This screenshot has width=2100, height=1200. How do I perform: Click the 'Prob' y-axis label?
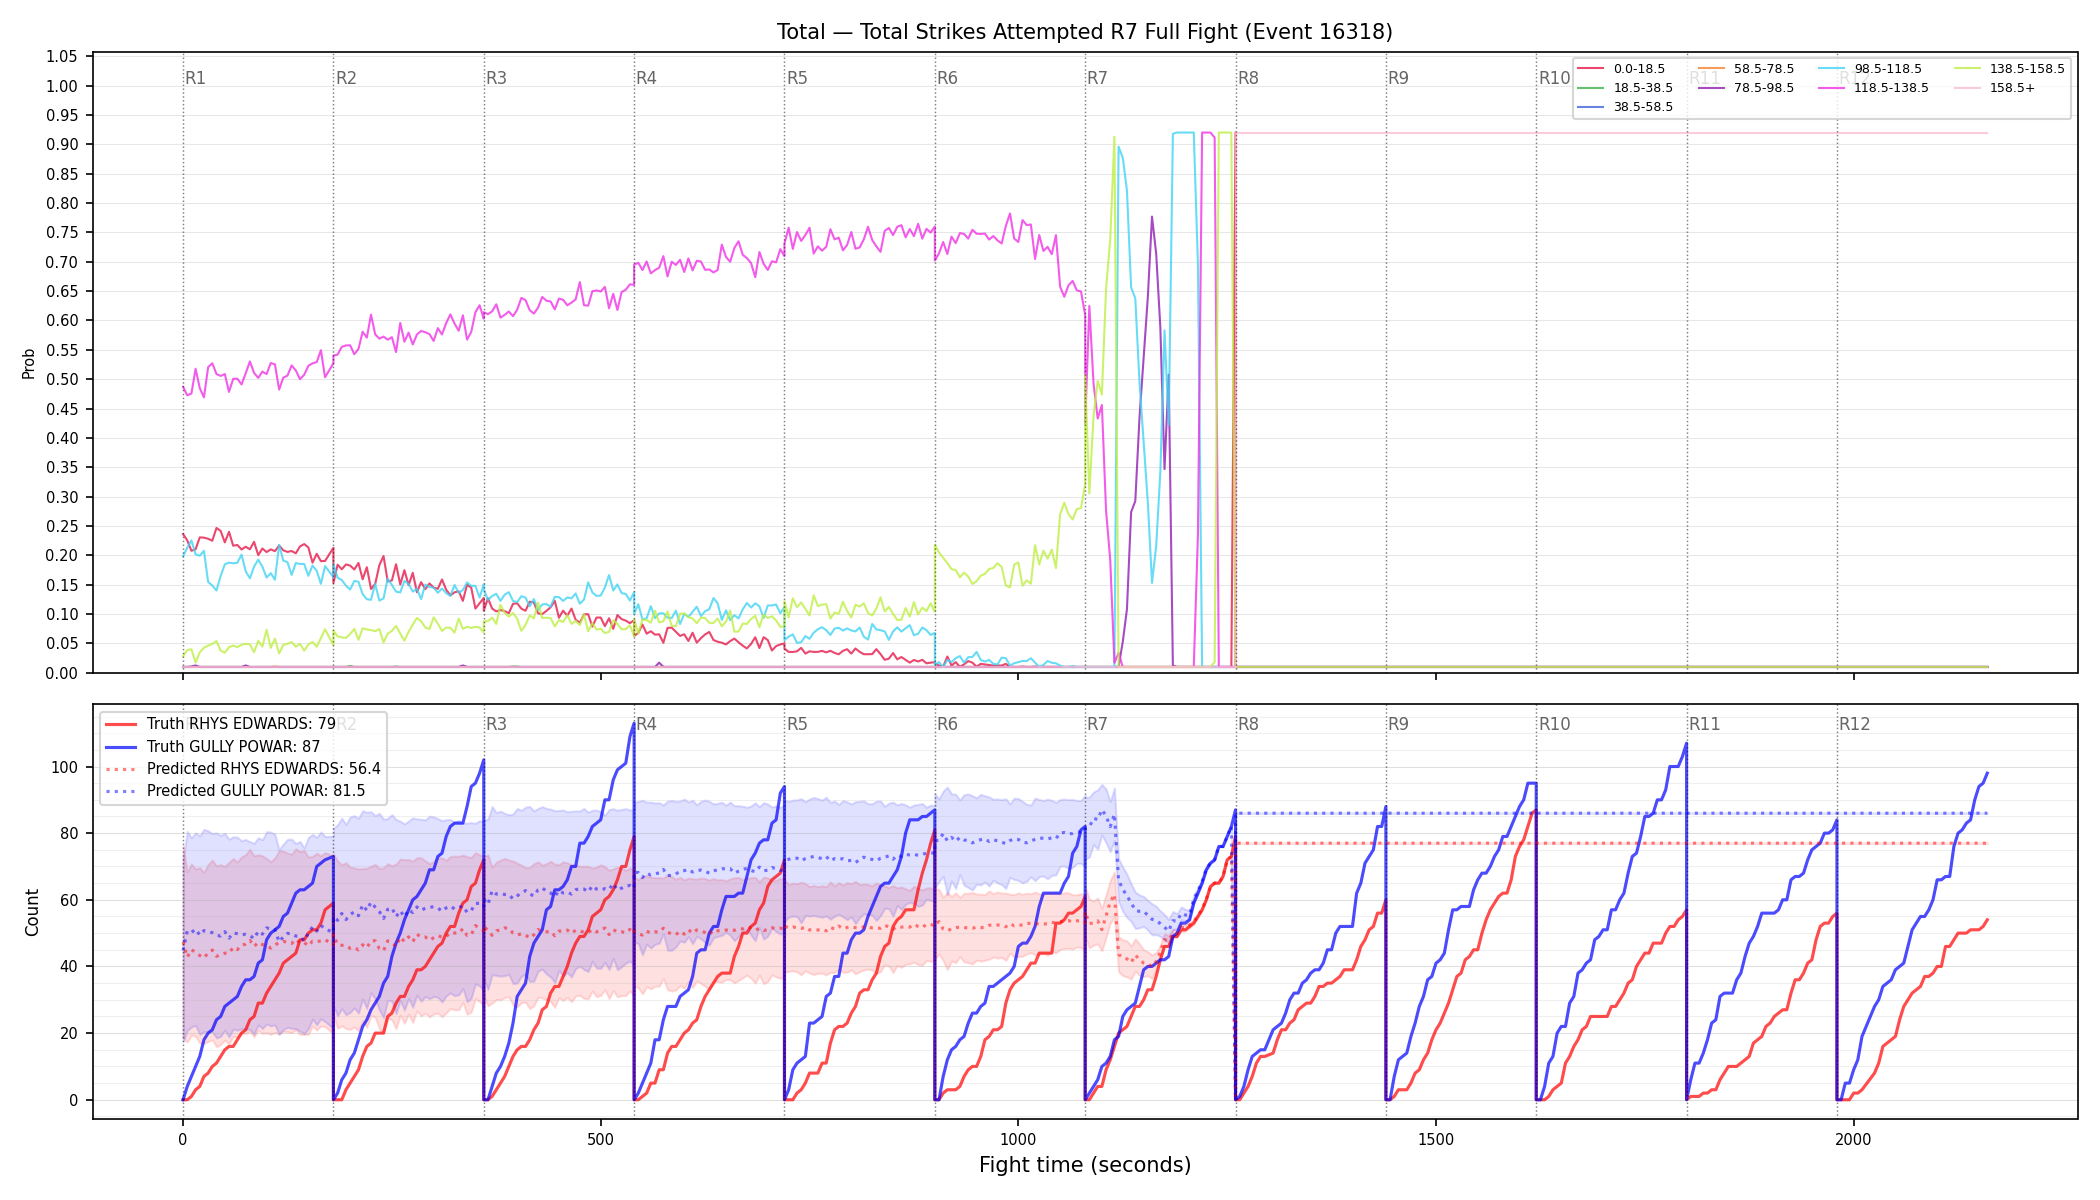[29, 363]
